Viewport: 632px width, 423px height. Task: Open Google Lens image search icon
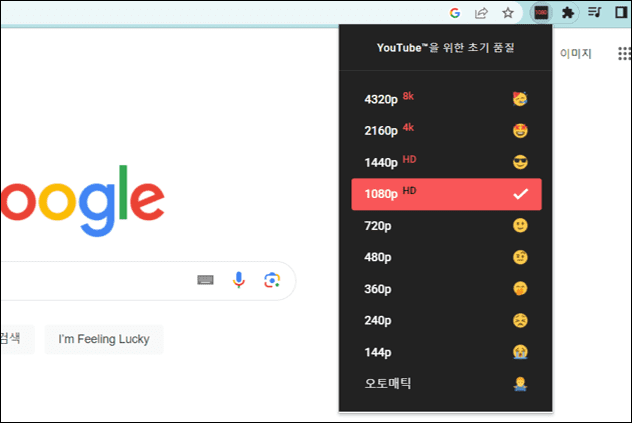pos(272,280)
